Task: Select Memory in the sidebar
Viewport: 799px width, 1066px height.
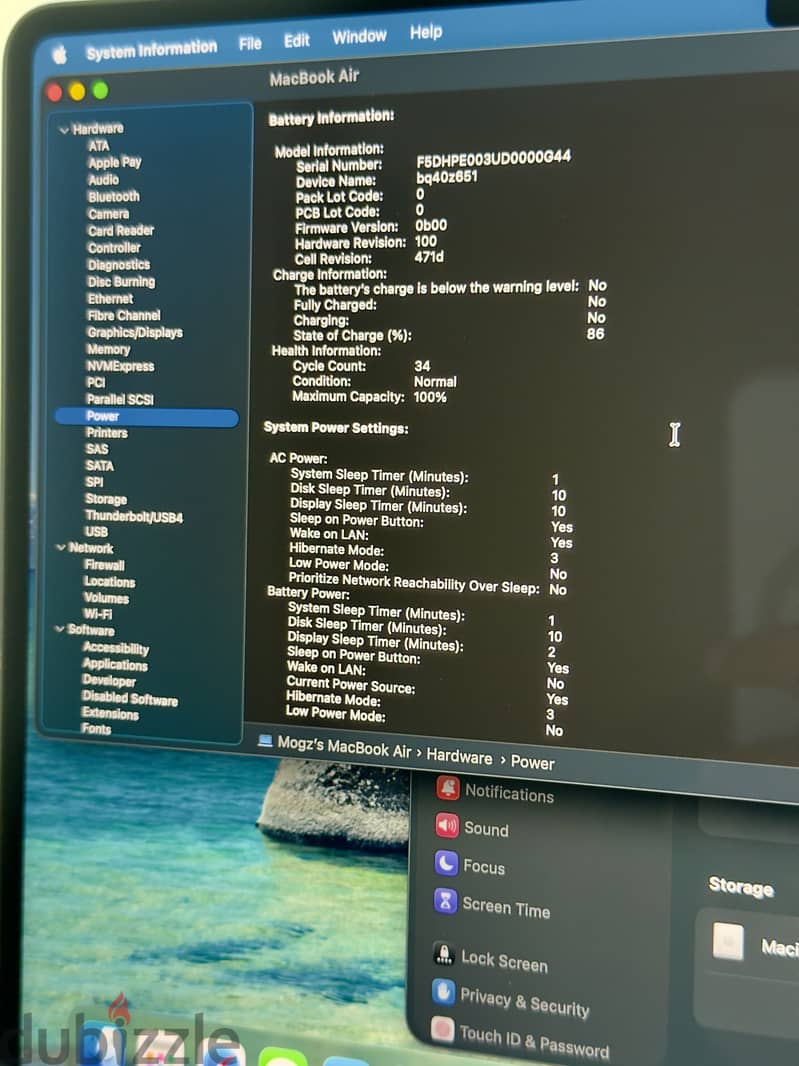Action: pos(108,349)
